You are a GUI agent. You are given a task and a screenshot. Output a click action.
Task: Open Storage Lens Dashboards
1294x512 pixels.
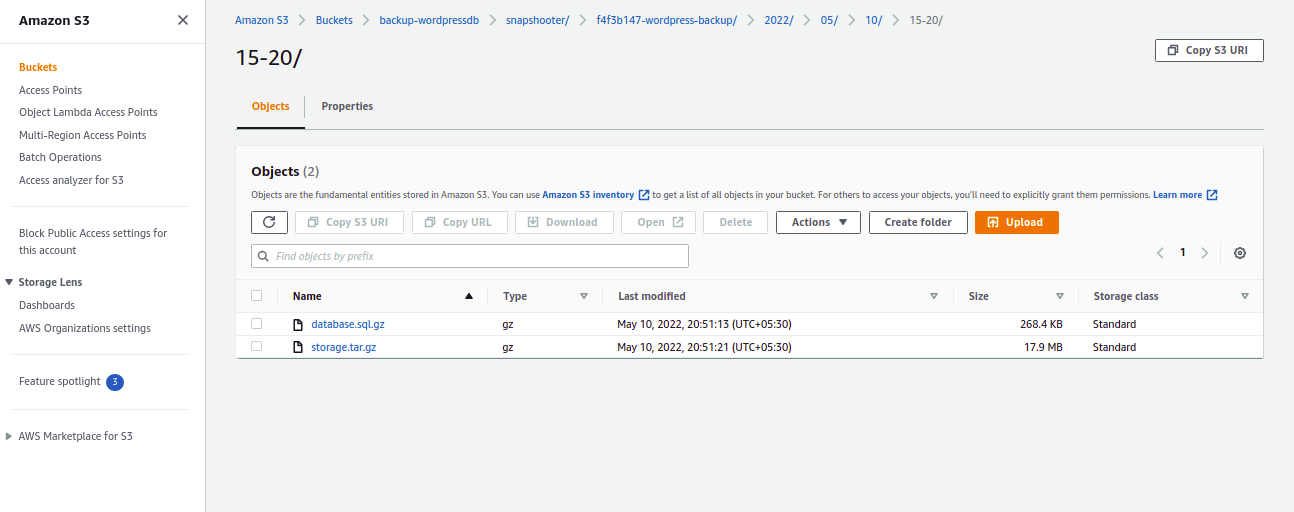pos(47,305)
